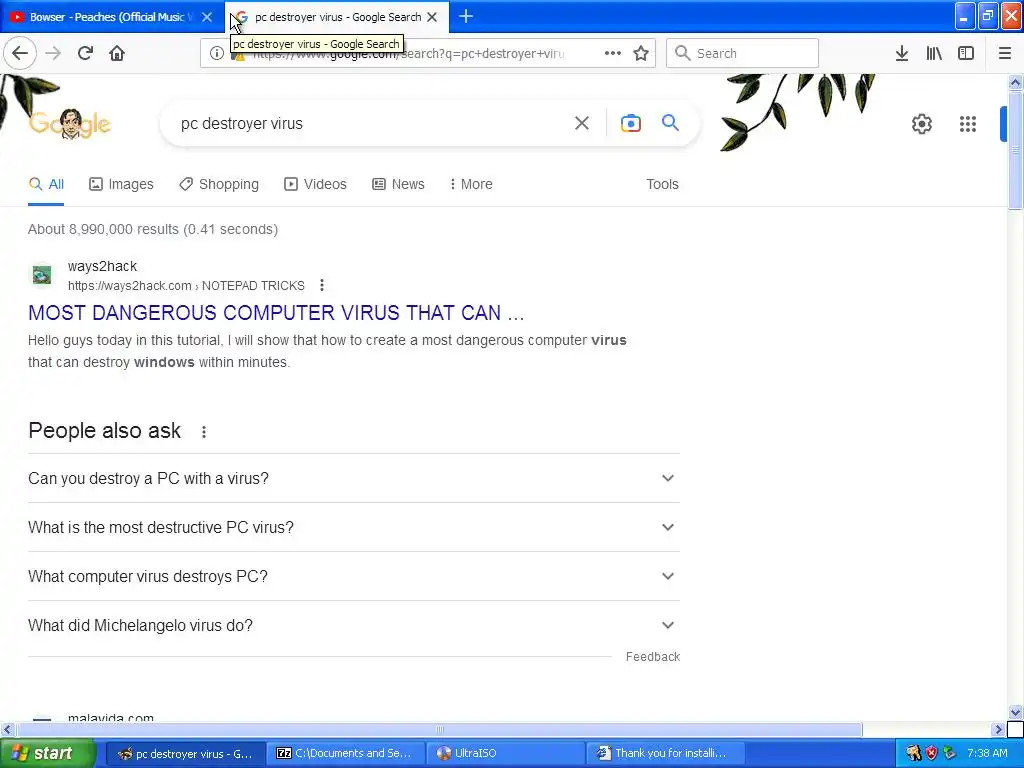The height and width of the screenshot is (768, 1024).
Task: Switch to Shopping results
Action: pos(219,184)
